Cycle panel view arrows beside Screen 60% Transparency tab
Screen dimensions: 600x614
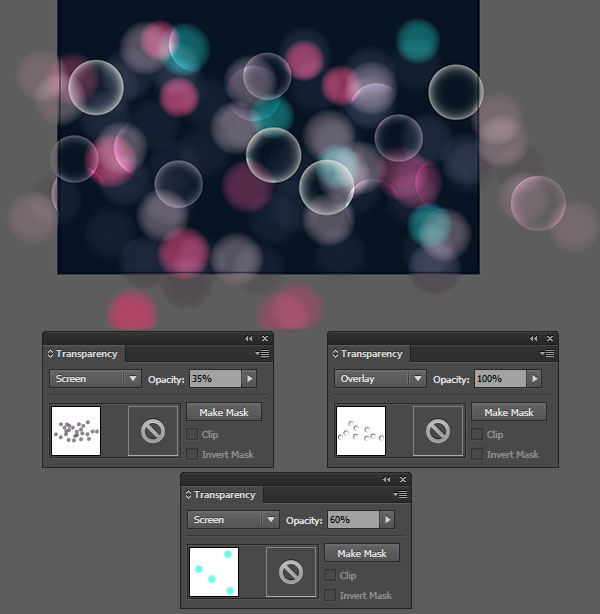188,495
